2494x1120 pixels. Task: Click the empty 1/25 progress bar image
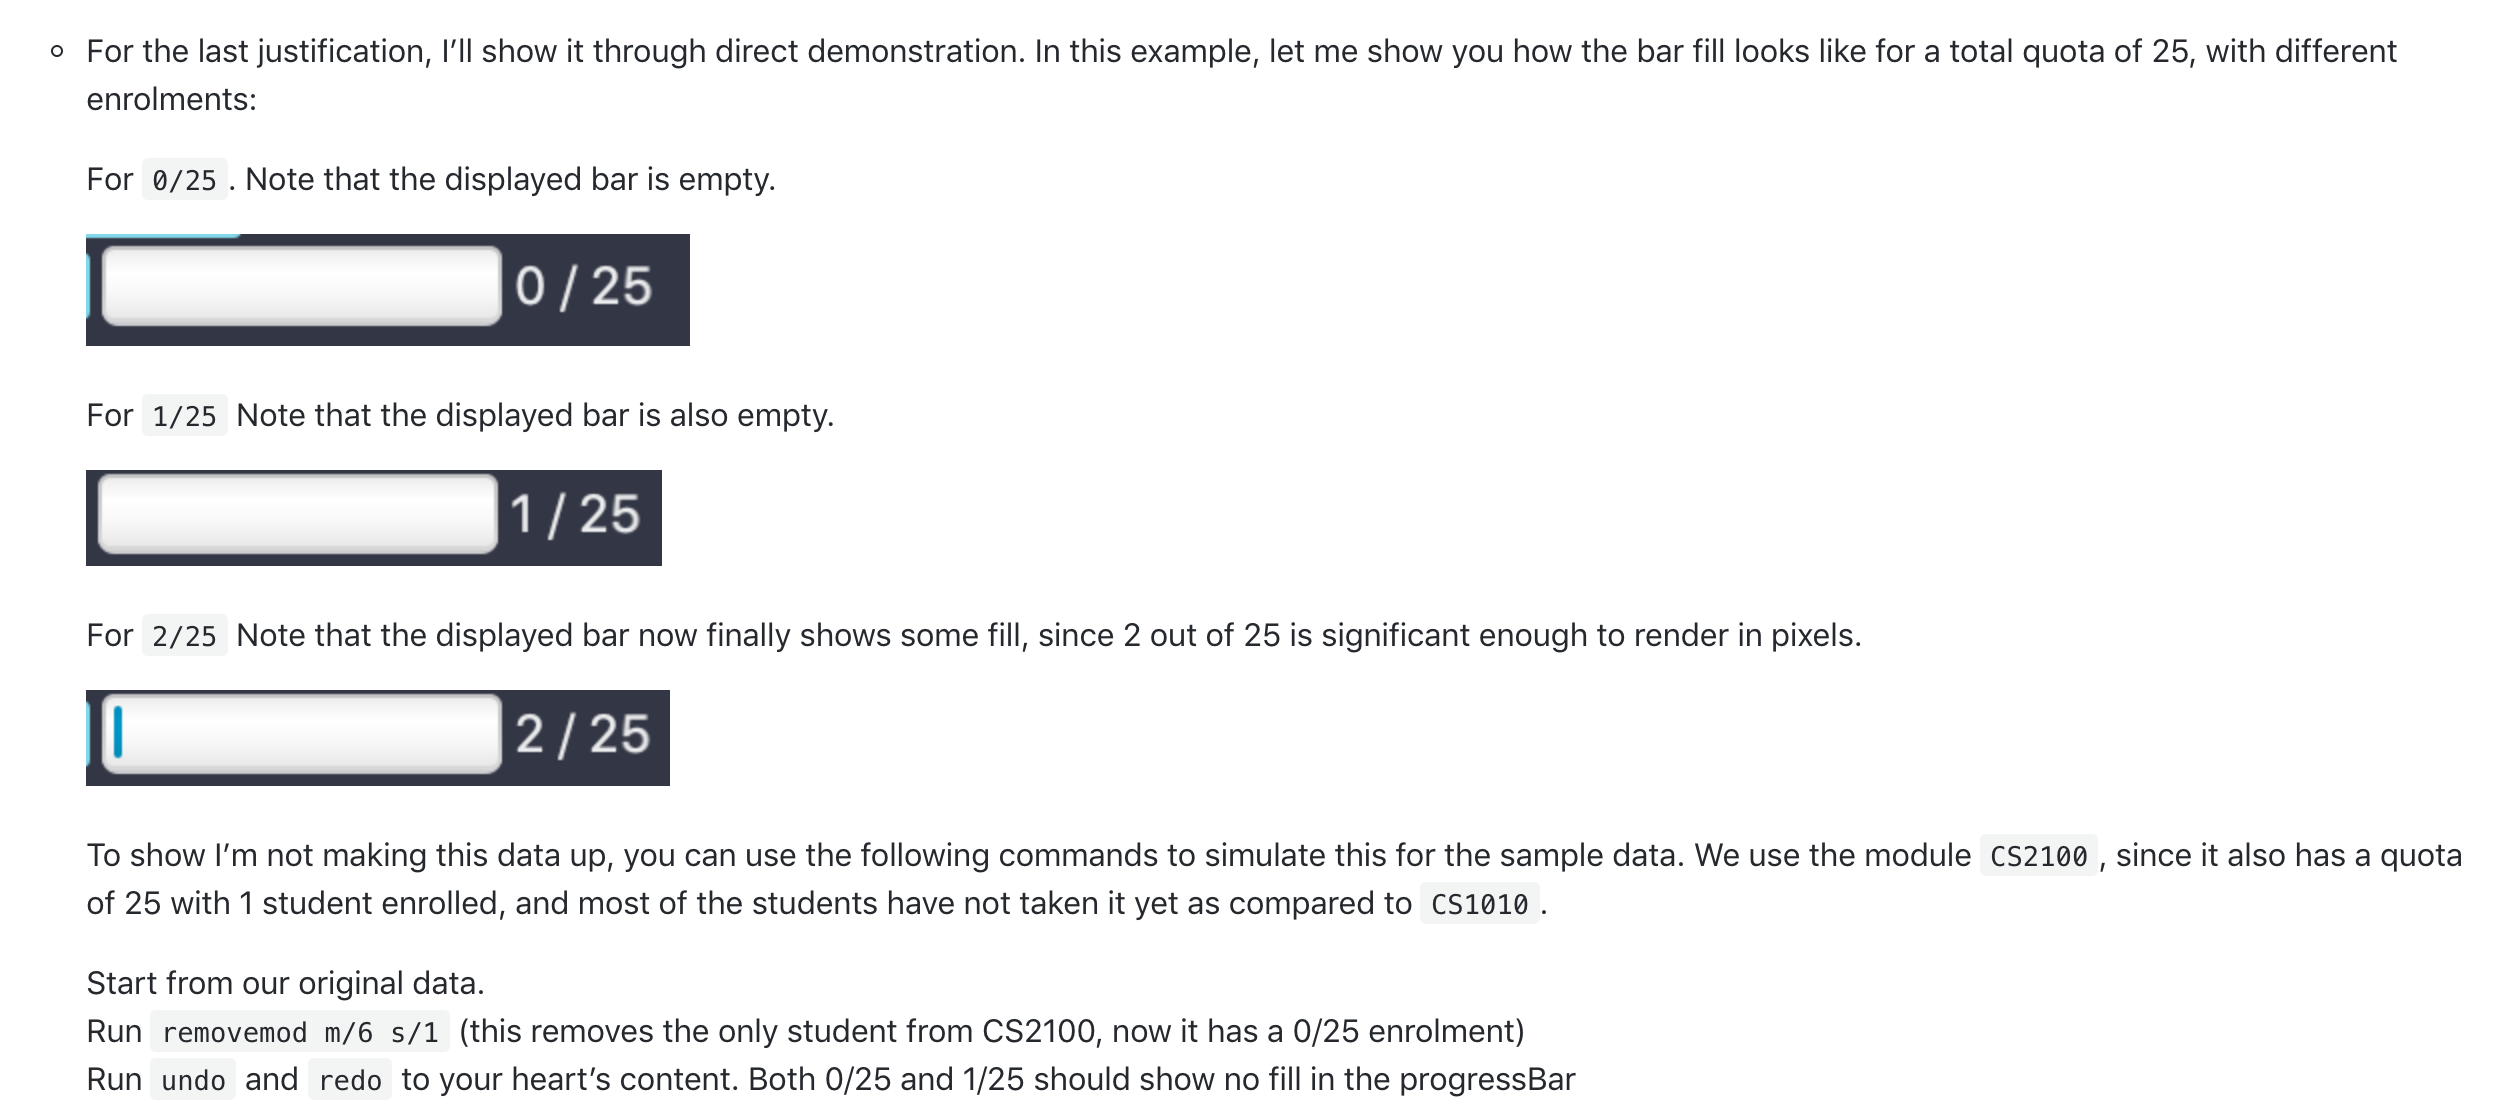(x=374, y=518)
